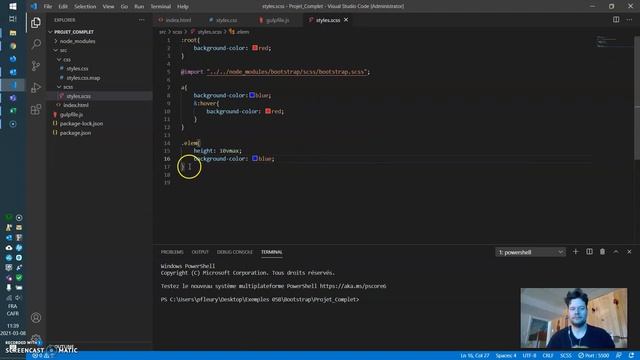Image resolution: width=640 pixels, height=360 pixels.
Task: Click the Windows Start button
Action: [x=13, y=6]
